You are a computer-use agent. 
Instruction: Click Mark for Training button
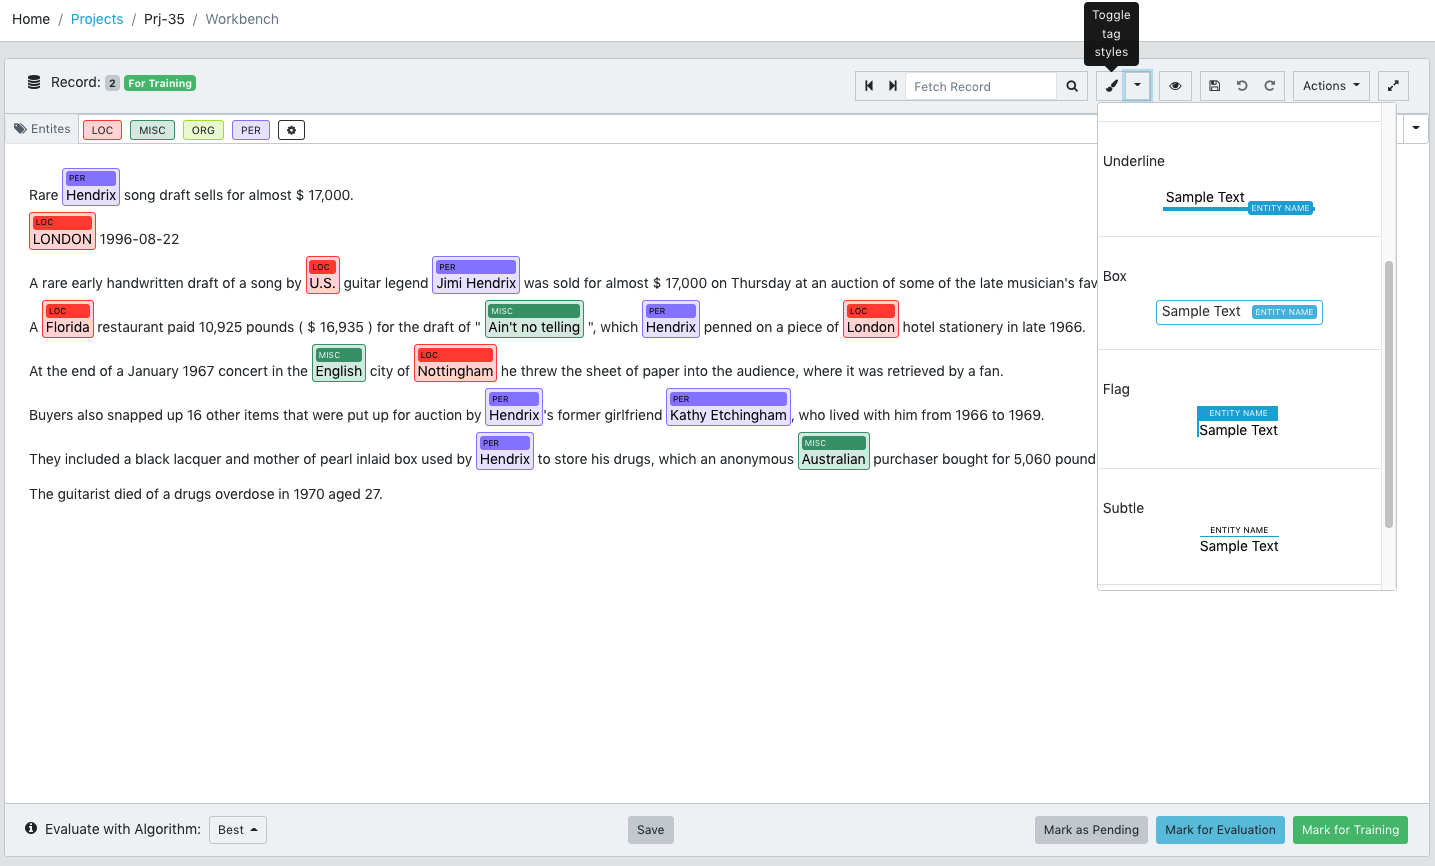[1350, 830]
